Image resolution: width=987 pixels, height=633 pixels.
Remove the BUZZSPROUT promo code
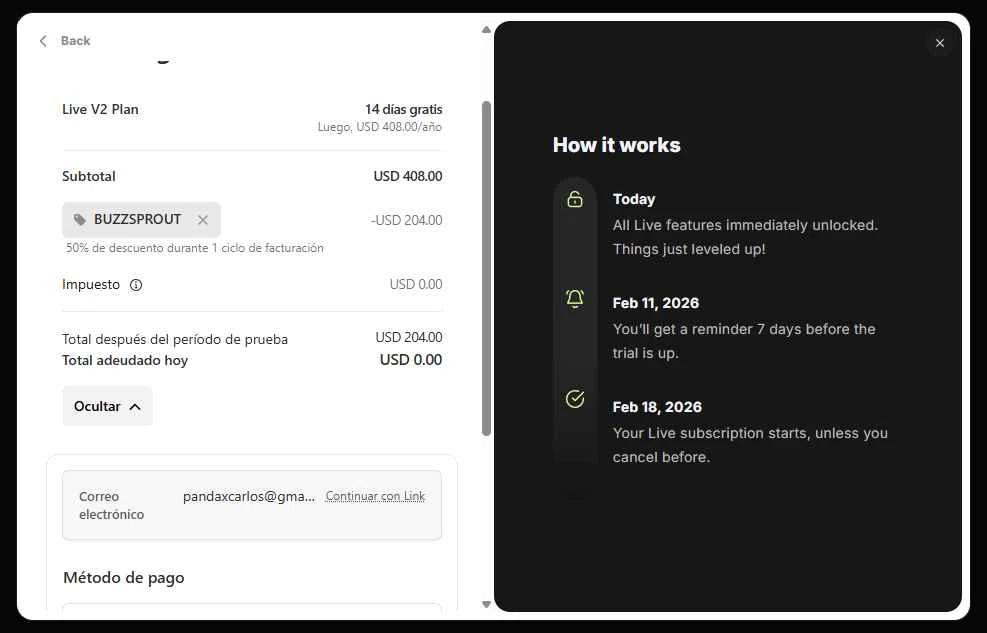[203, 220]
